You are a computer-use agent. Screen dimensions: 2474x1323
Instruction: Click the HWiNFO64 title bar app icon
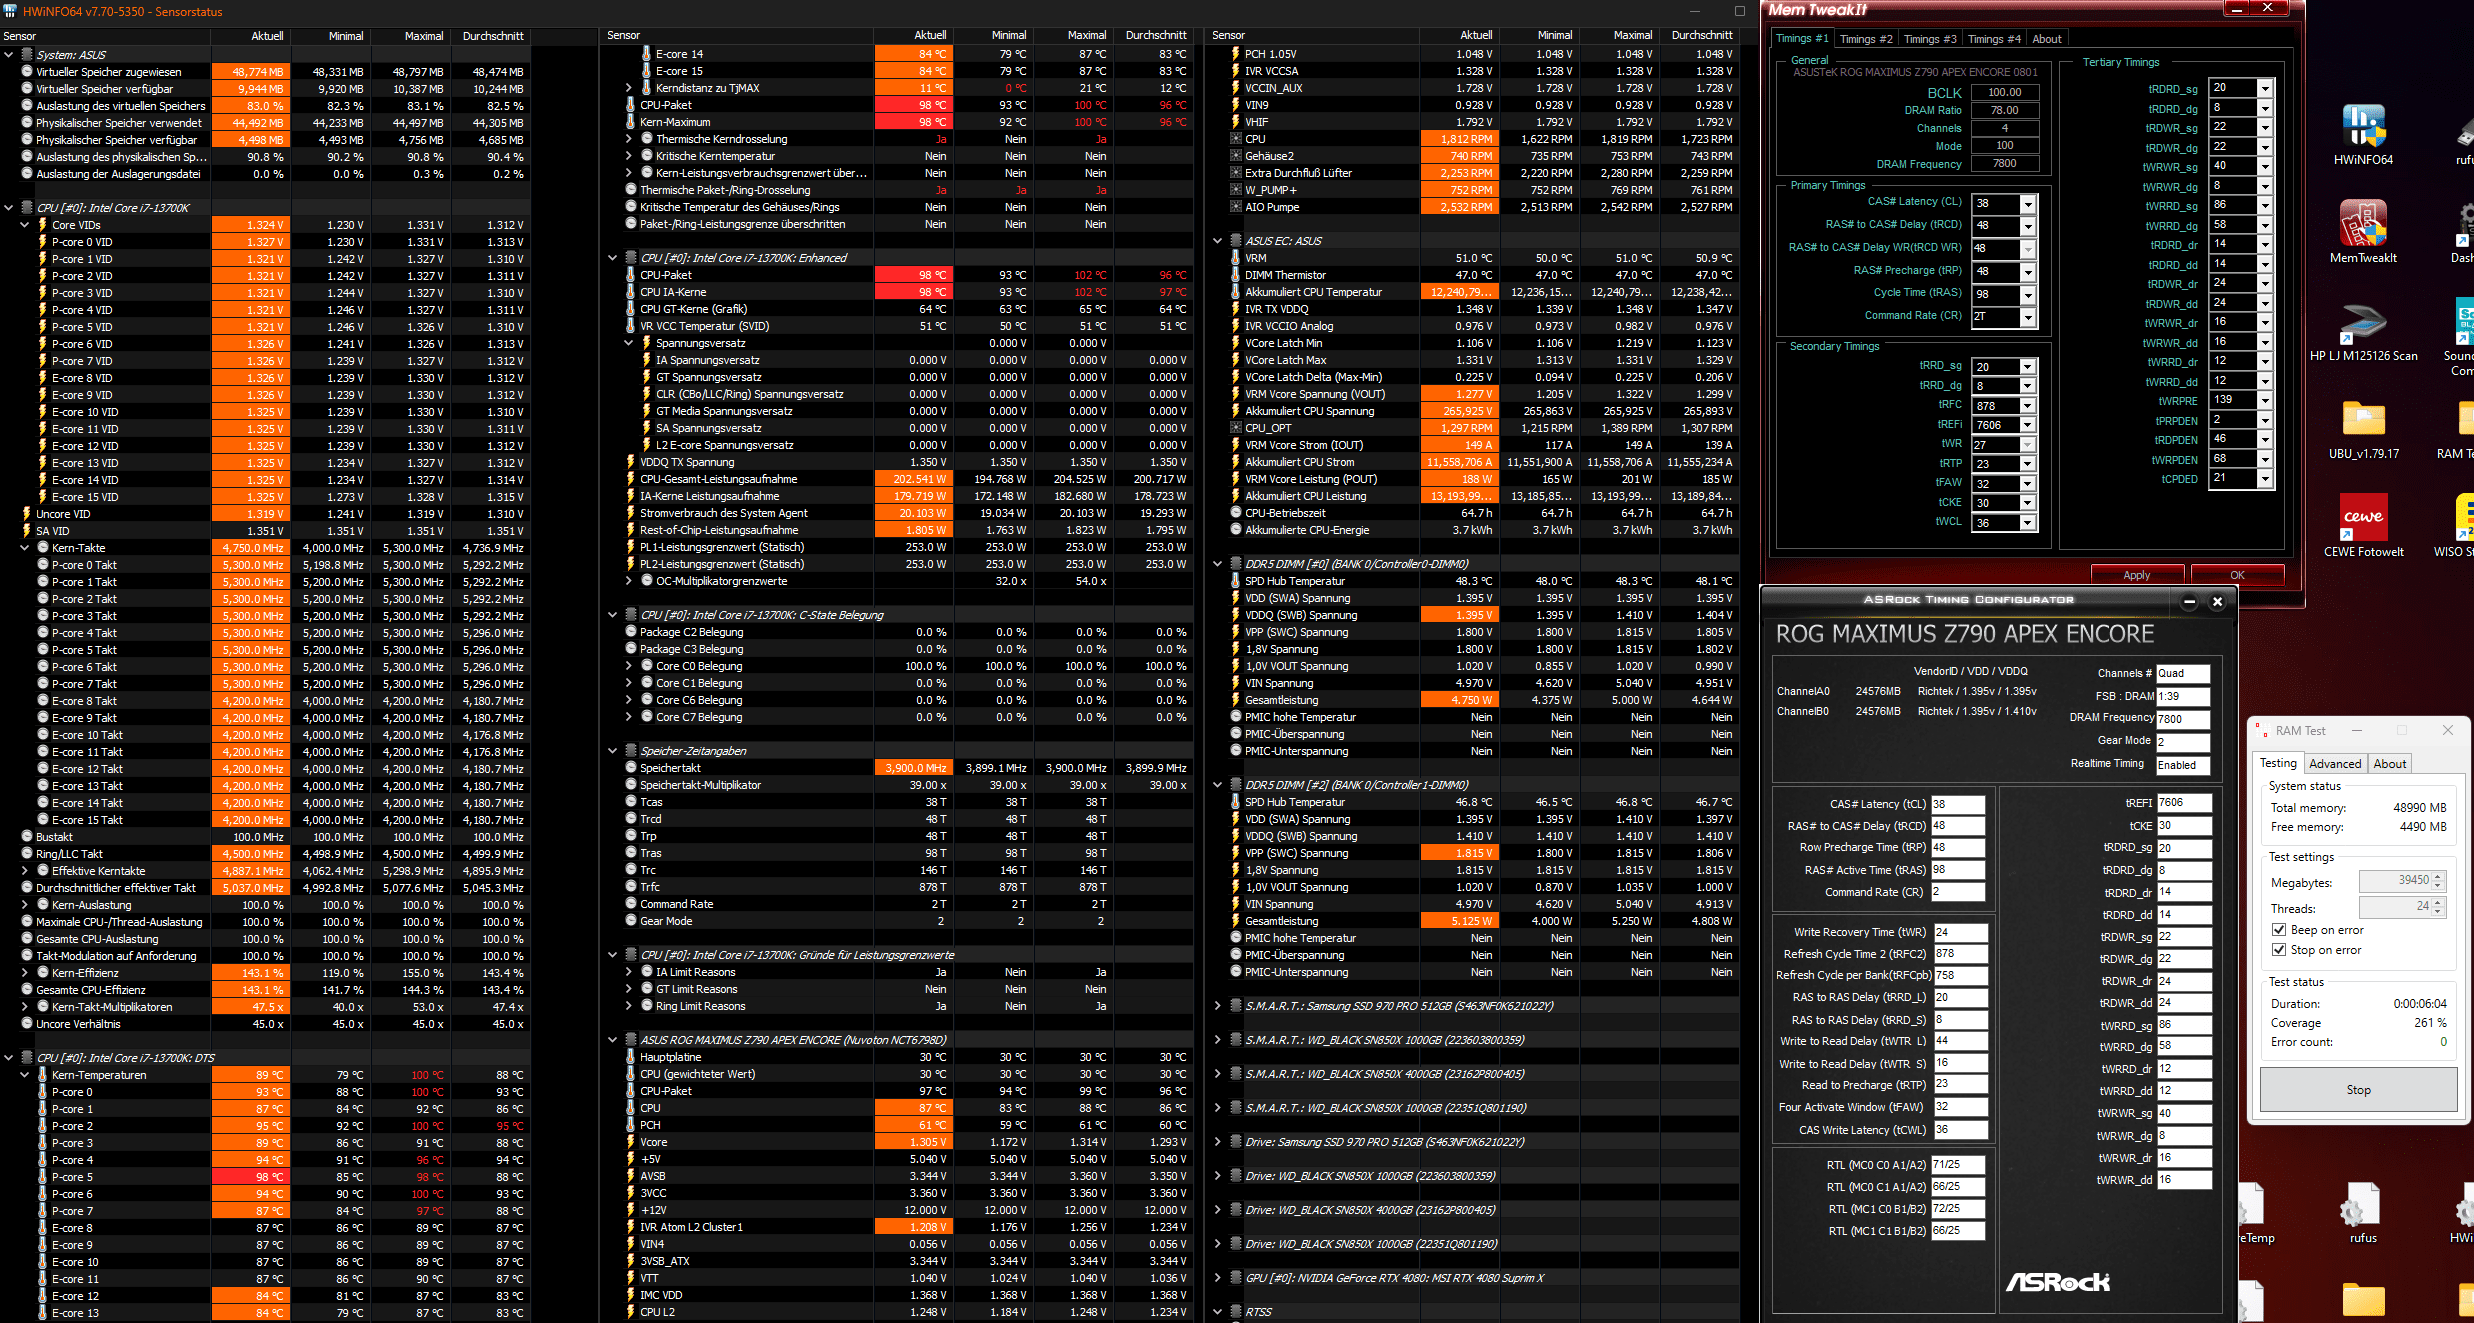10,11
